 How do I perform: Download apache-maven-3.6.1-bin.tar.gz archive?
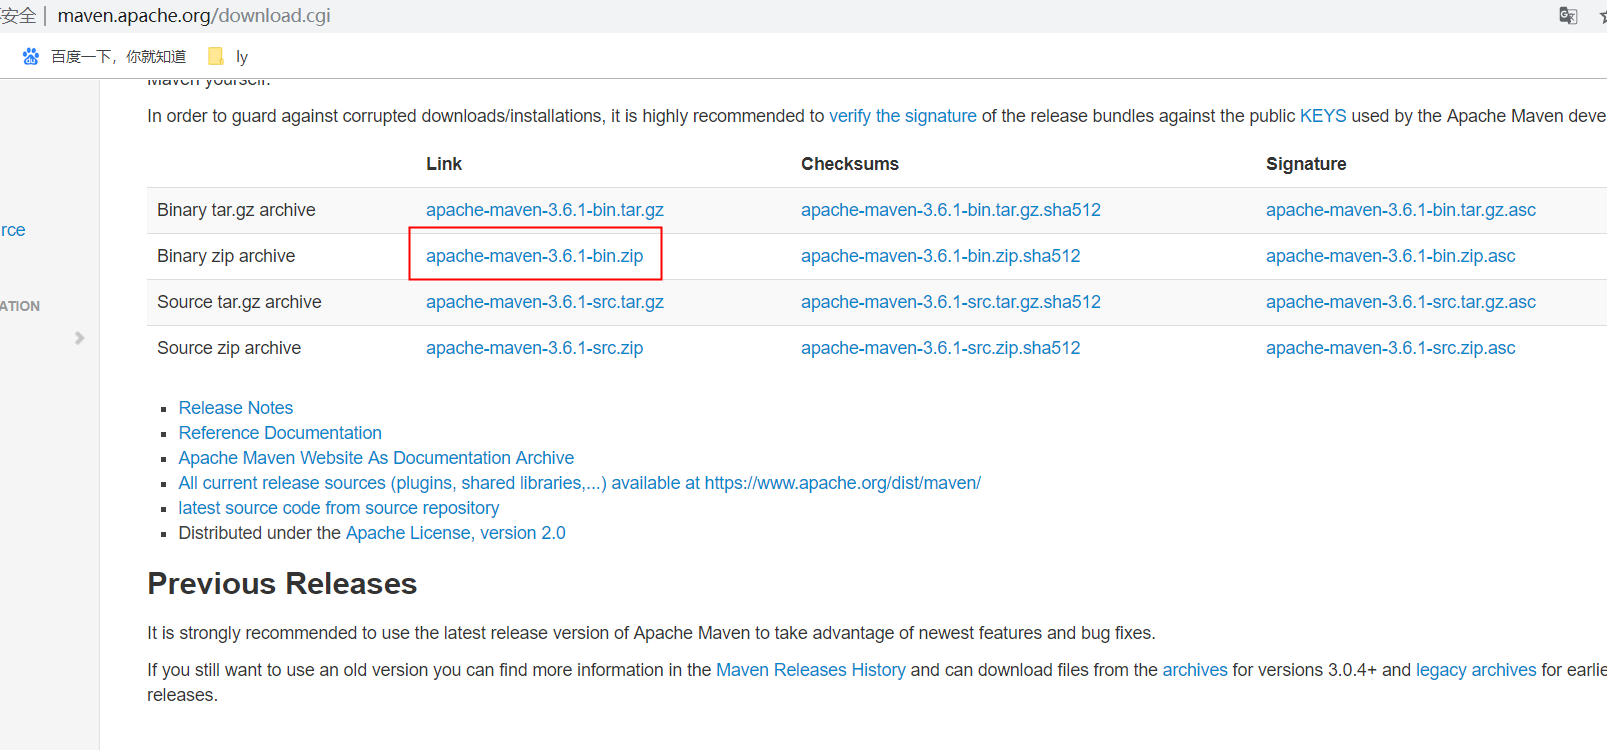tap(544, 210)
